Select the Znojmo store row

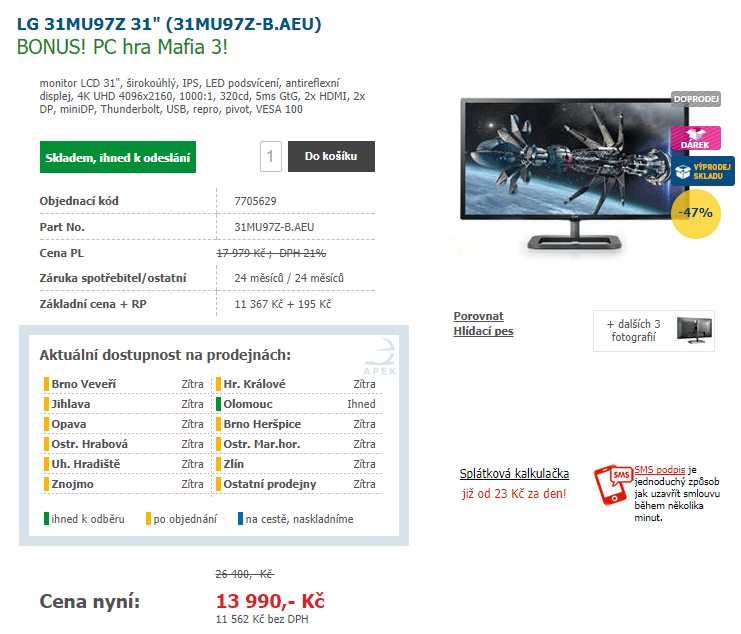[124, 484]
